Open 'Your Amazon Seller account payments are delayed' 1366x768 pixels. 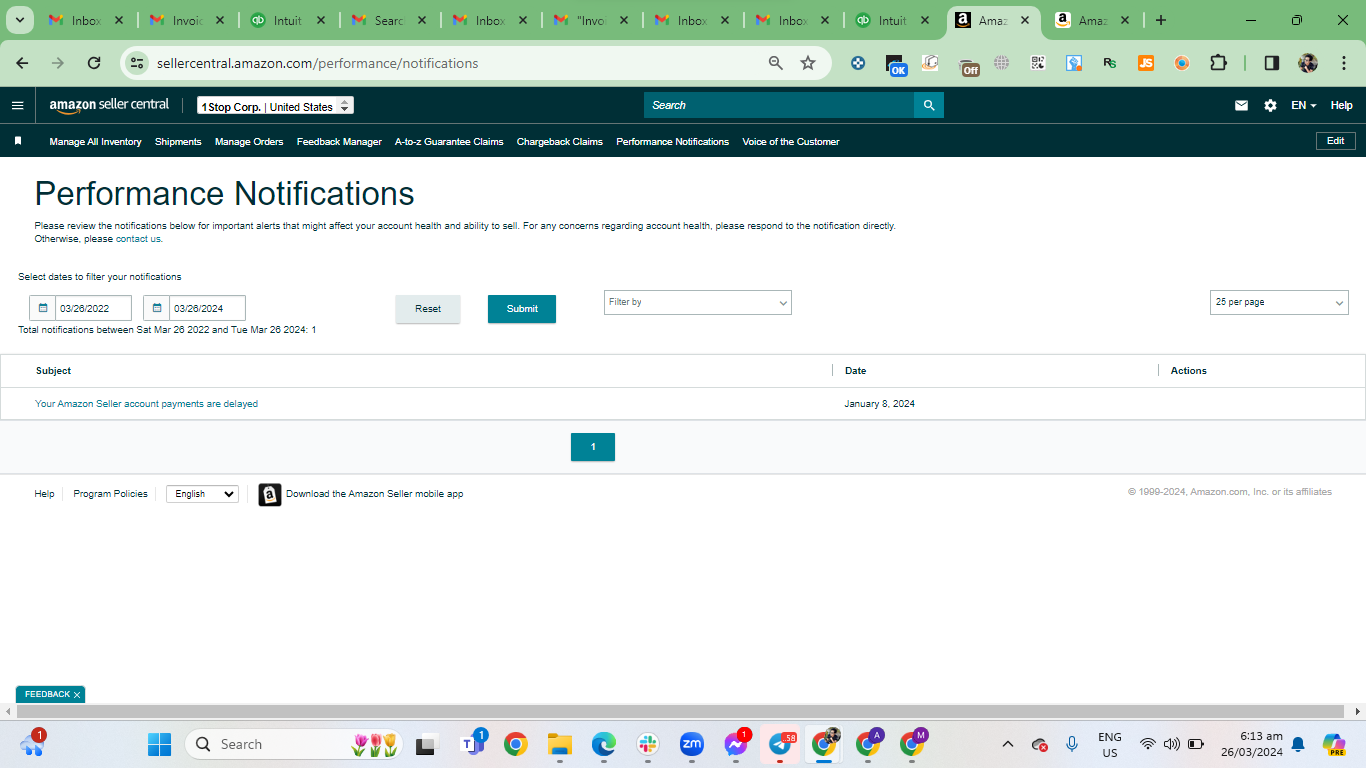click(146, 404)
